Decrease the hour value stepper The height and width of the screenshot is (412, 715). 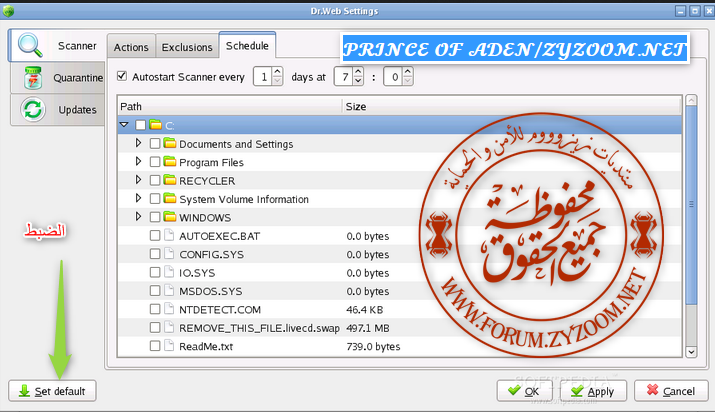358,81
